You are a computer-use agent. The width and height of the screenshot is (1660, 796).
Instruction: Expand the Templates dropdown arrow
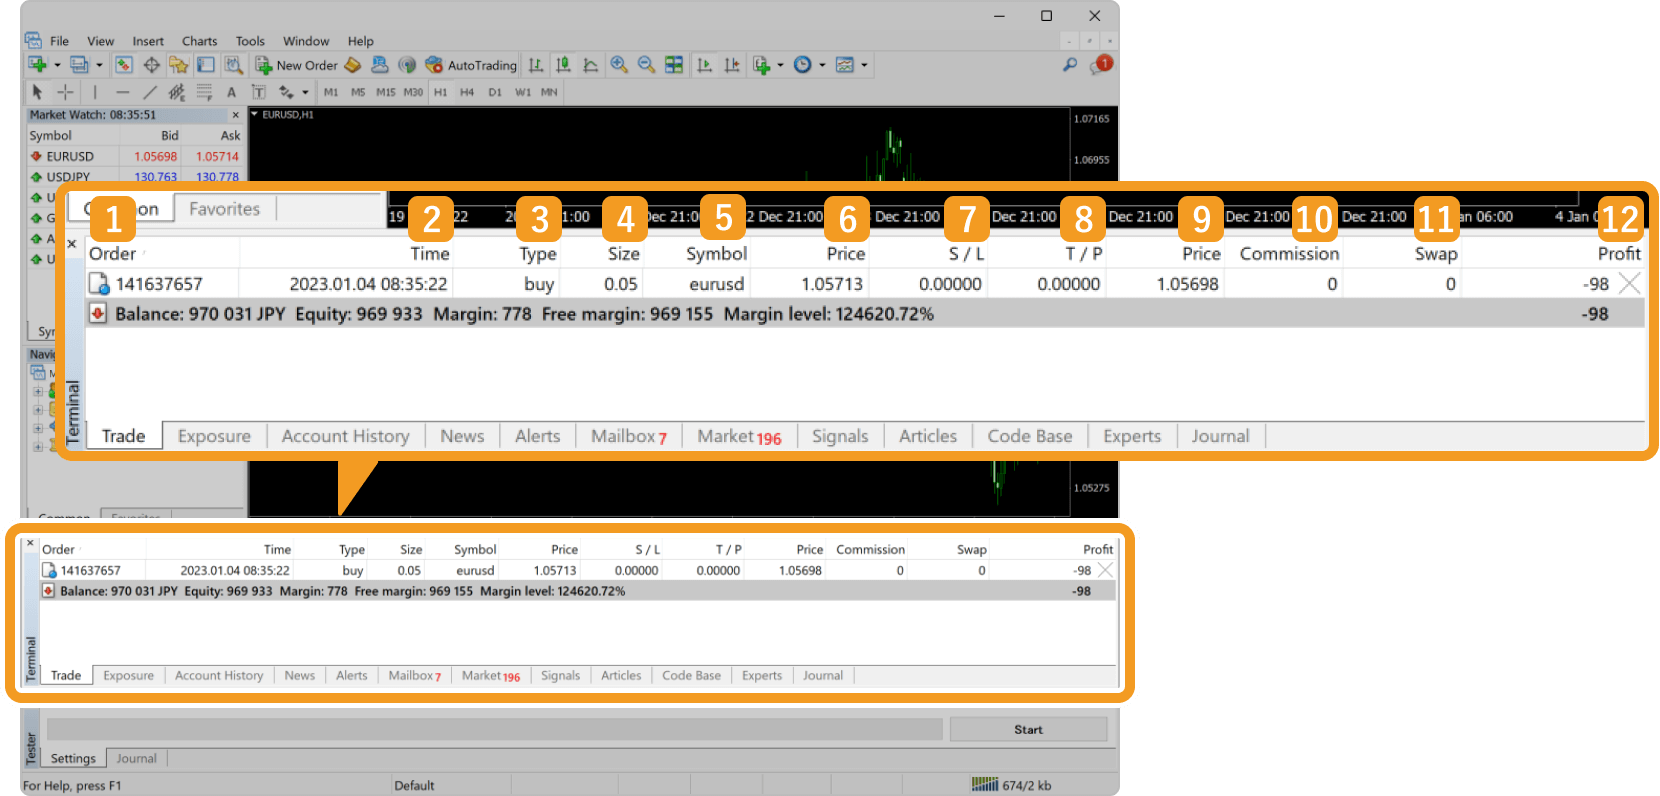[864, 65]
